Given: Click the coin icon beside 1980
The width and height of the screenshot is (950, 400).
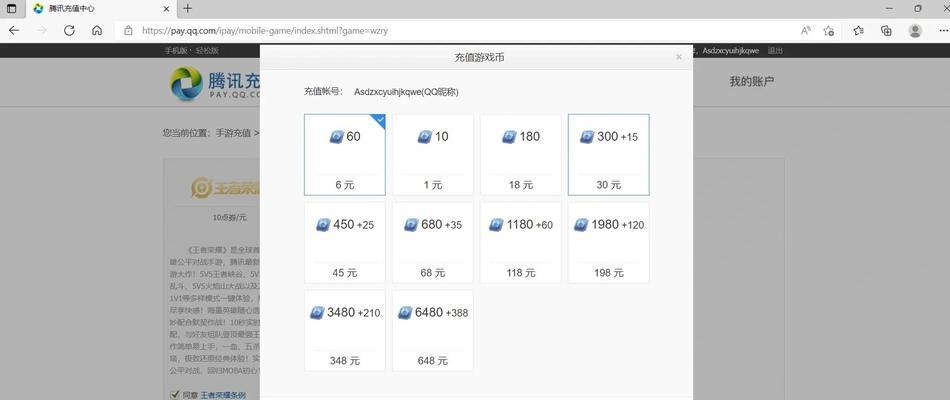Looking at the screenshot, I should pyautogui.click(x=581, y=225).
